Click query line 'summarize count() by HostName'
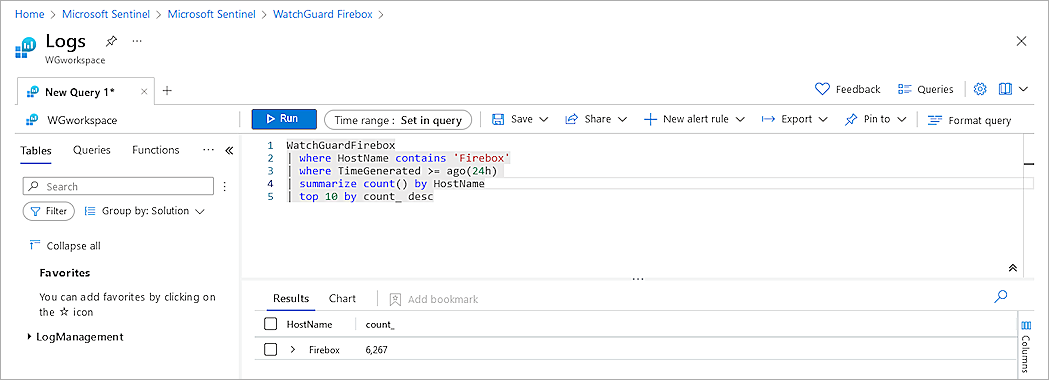 tap(392, 183)
